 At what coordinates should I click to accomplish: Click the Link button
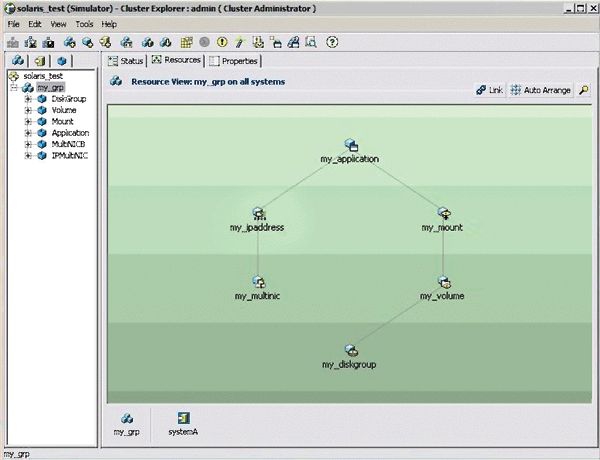490,90
